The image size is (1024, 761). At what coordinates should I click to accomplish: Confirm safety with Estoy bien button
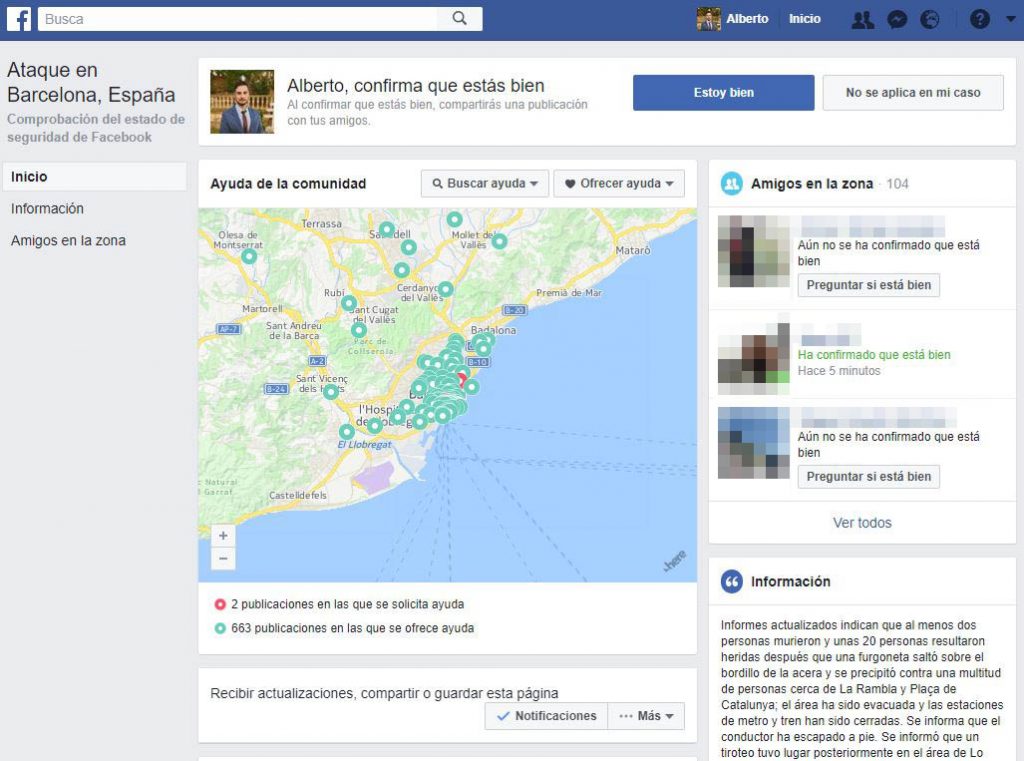[x=724, y=93]
